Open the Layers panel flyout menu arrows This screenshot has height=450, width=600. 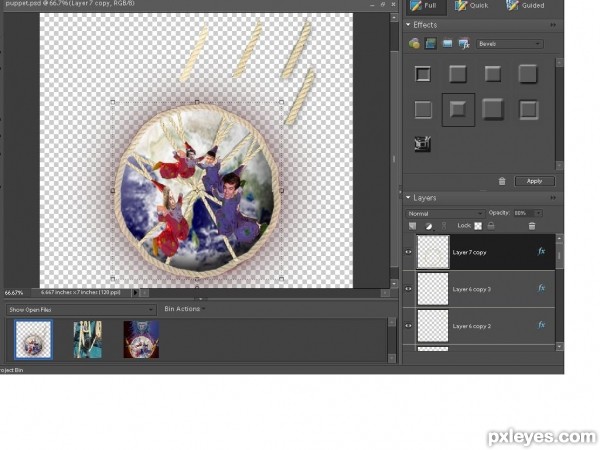553,197
